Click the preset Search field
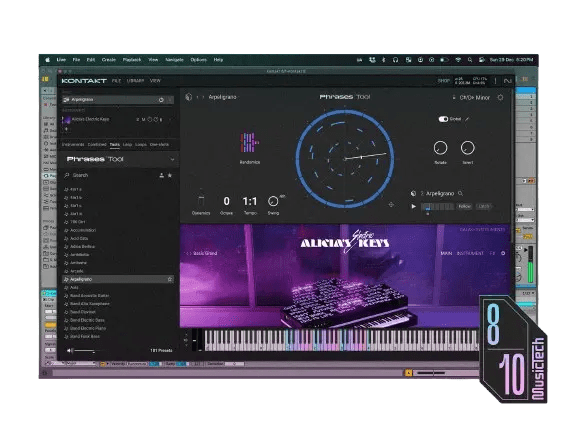Screen dimensions: 577x433 coord(110,175)
